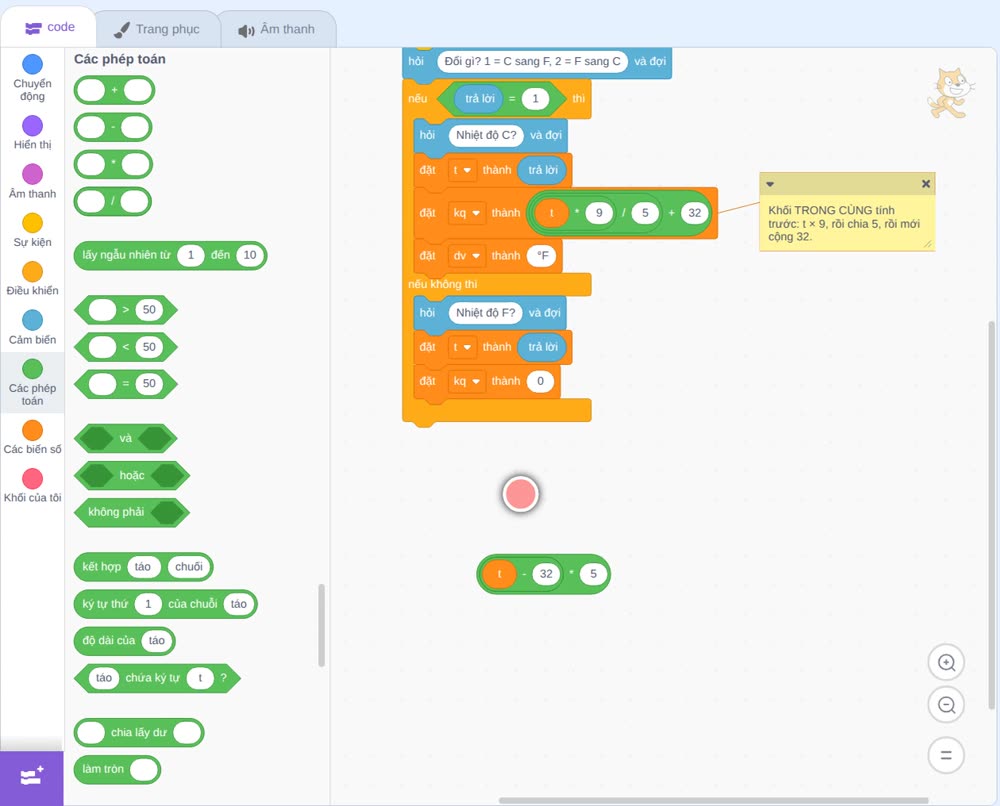The image size is (1000, 806).
Task: Select the 'và' boolean block
Action: pos(126,438)
